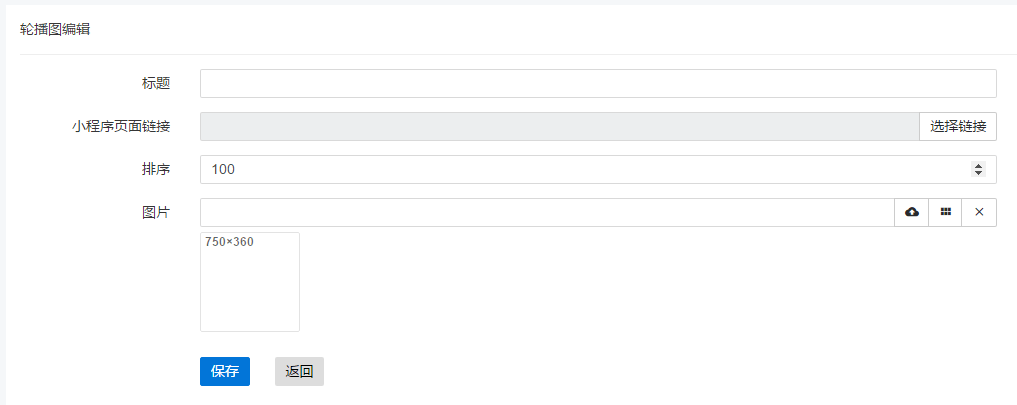Select the 100 value in 排序
Image resolution: width=1017 pixels, height=405 pixels.
point(223,169)
